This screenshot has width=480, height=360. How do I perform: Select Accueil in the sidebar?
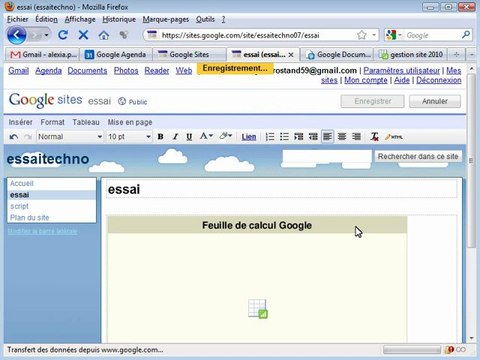click(22, 183)
